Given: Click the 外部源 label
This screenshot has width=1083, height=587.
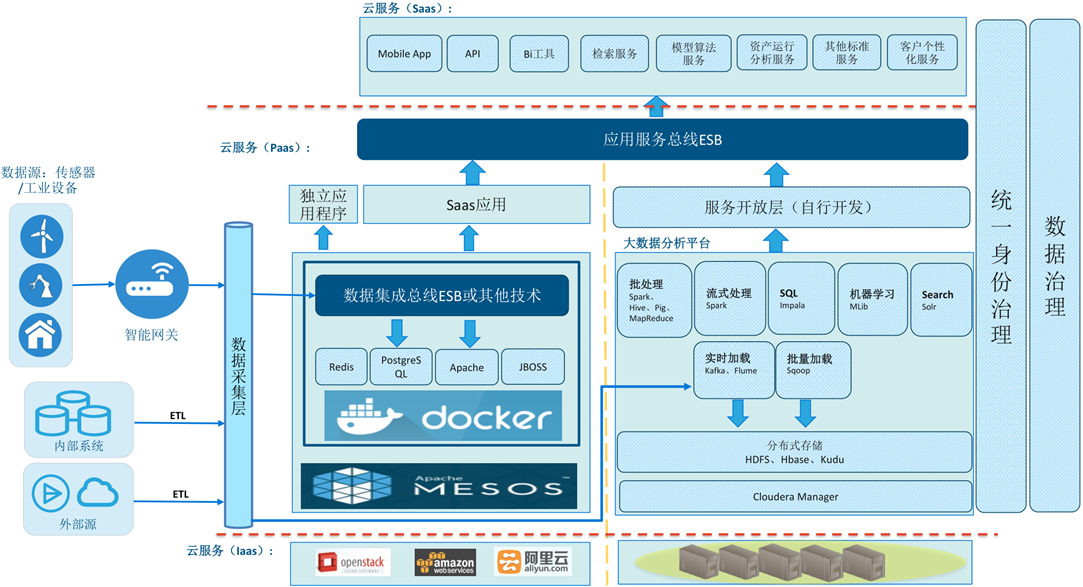Looking at the screenshot, I should pyautogui.click(x=78, y=524).
